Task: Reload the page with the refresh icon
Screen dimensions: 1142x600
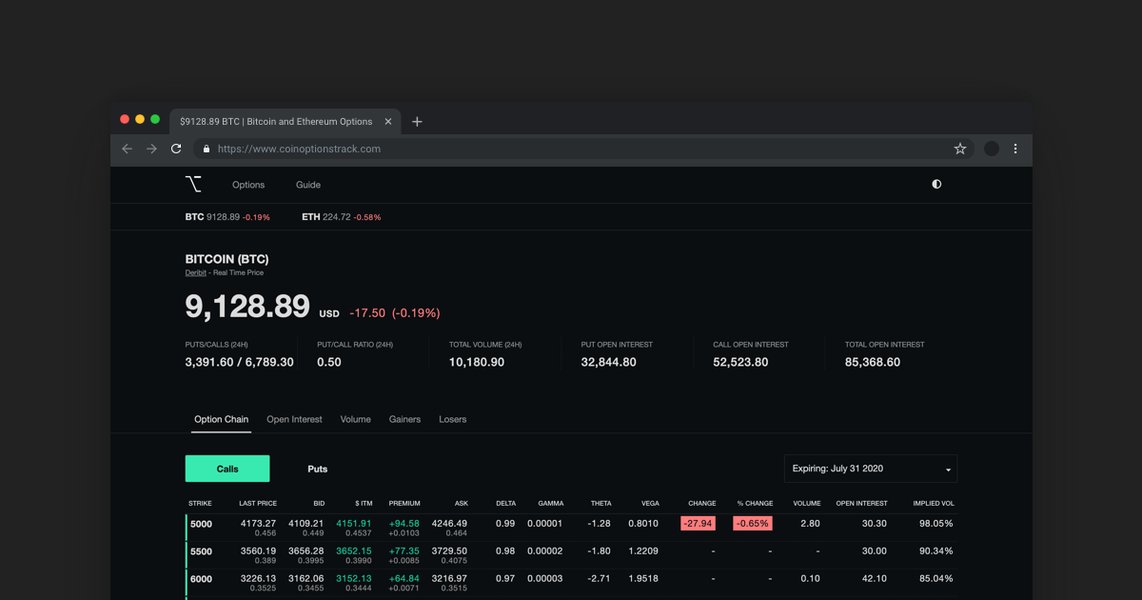Action: point(176,149)
